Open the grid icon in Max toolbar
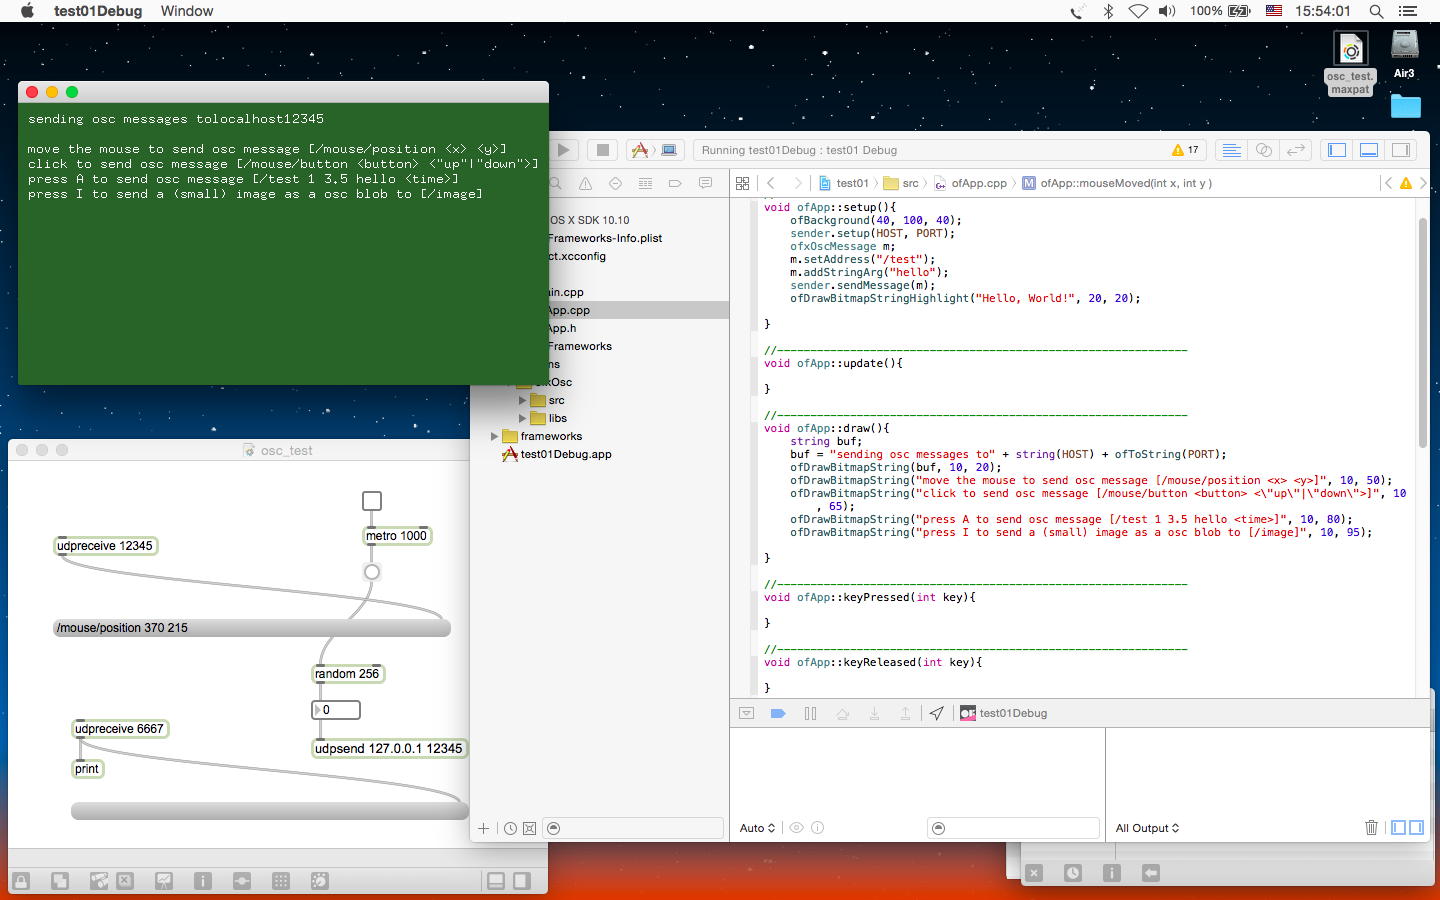 coord(281,881)
